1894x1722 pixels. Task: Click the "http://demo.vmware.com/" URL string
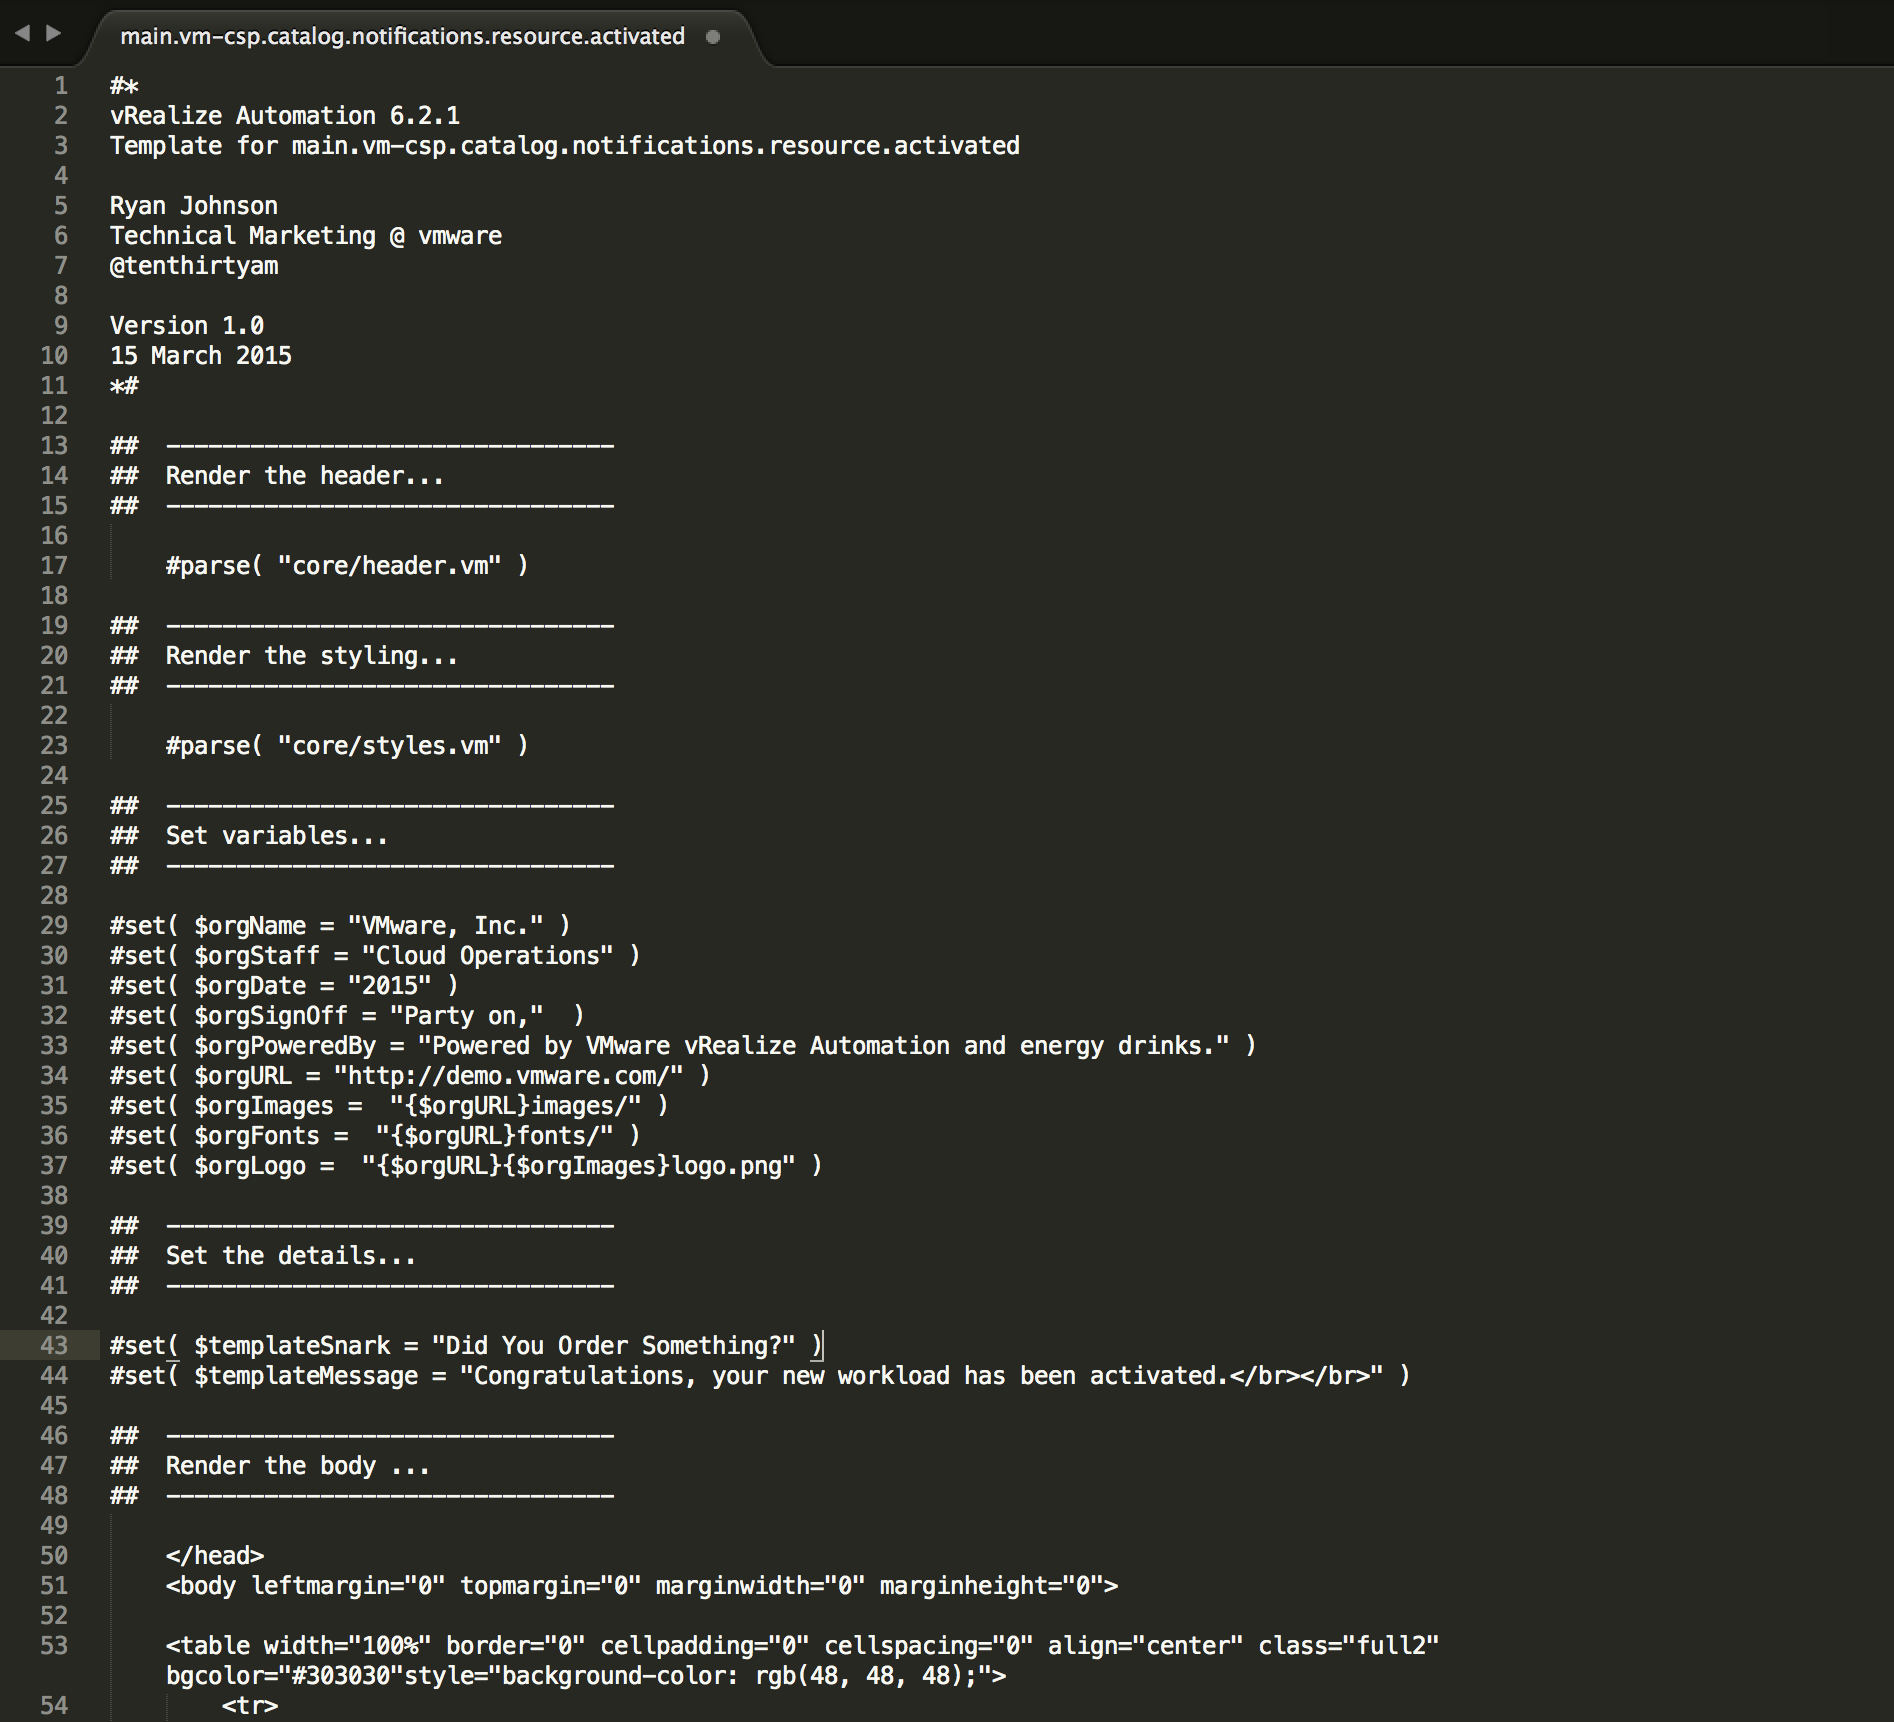click(x=508, y=1076)
